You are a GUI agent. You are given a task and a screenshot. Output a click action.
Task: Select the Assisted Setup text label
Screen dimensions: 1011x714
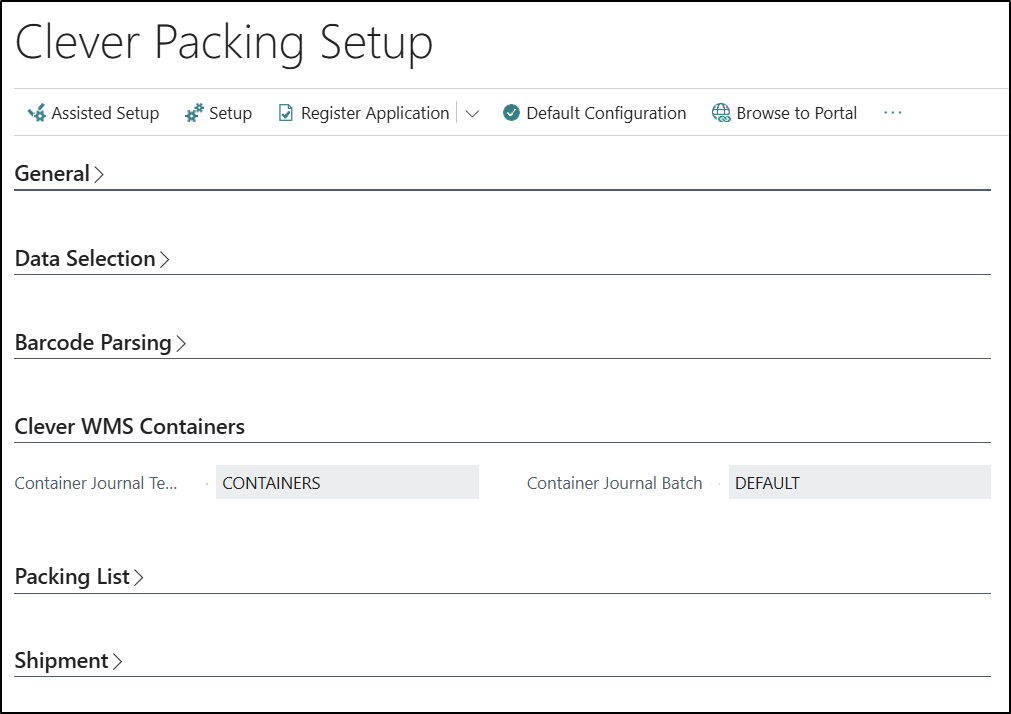coord(105,113)
